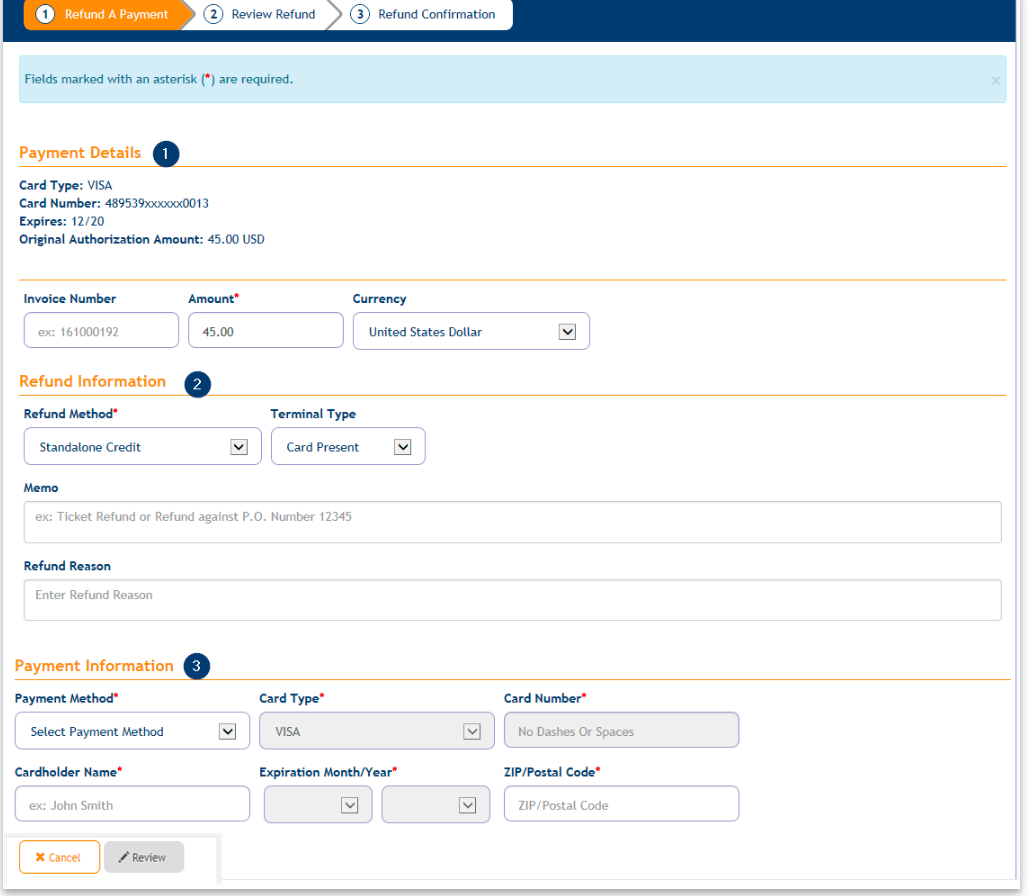The width and height of the screenshot is (1029, 896).
Task: Click the Refund Information step 2 badge
Action: (197, 384)
